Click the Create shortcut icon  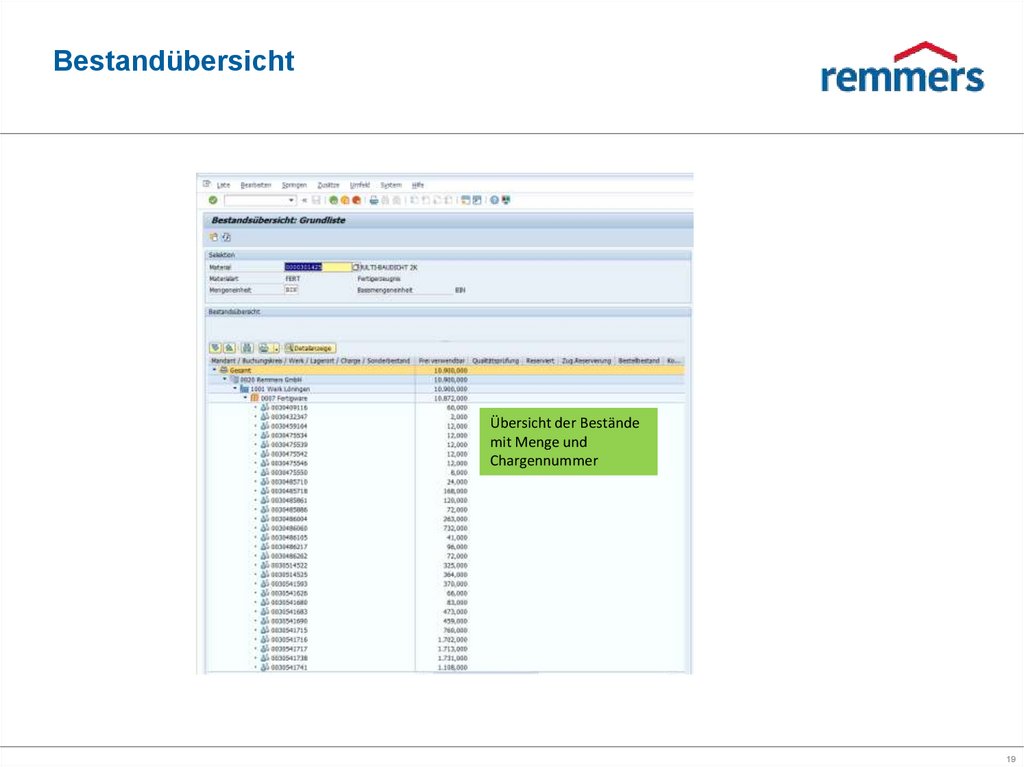point(477,200)
